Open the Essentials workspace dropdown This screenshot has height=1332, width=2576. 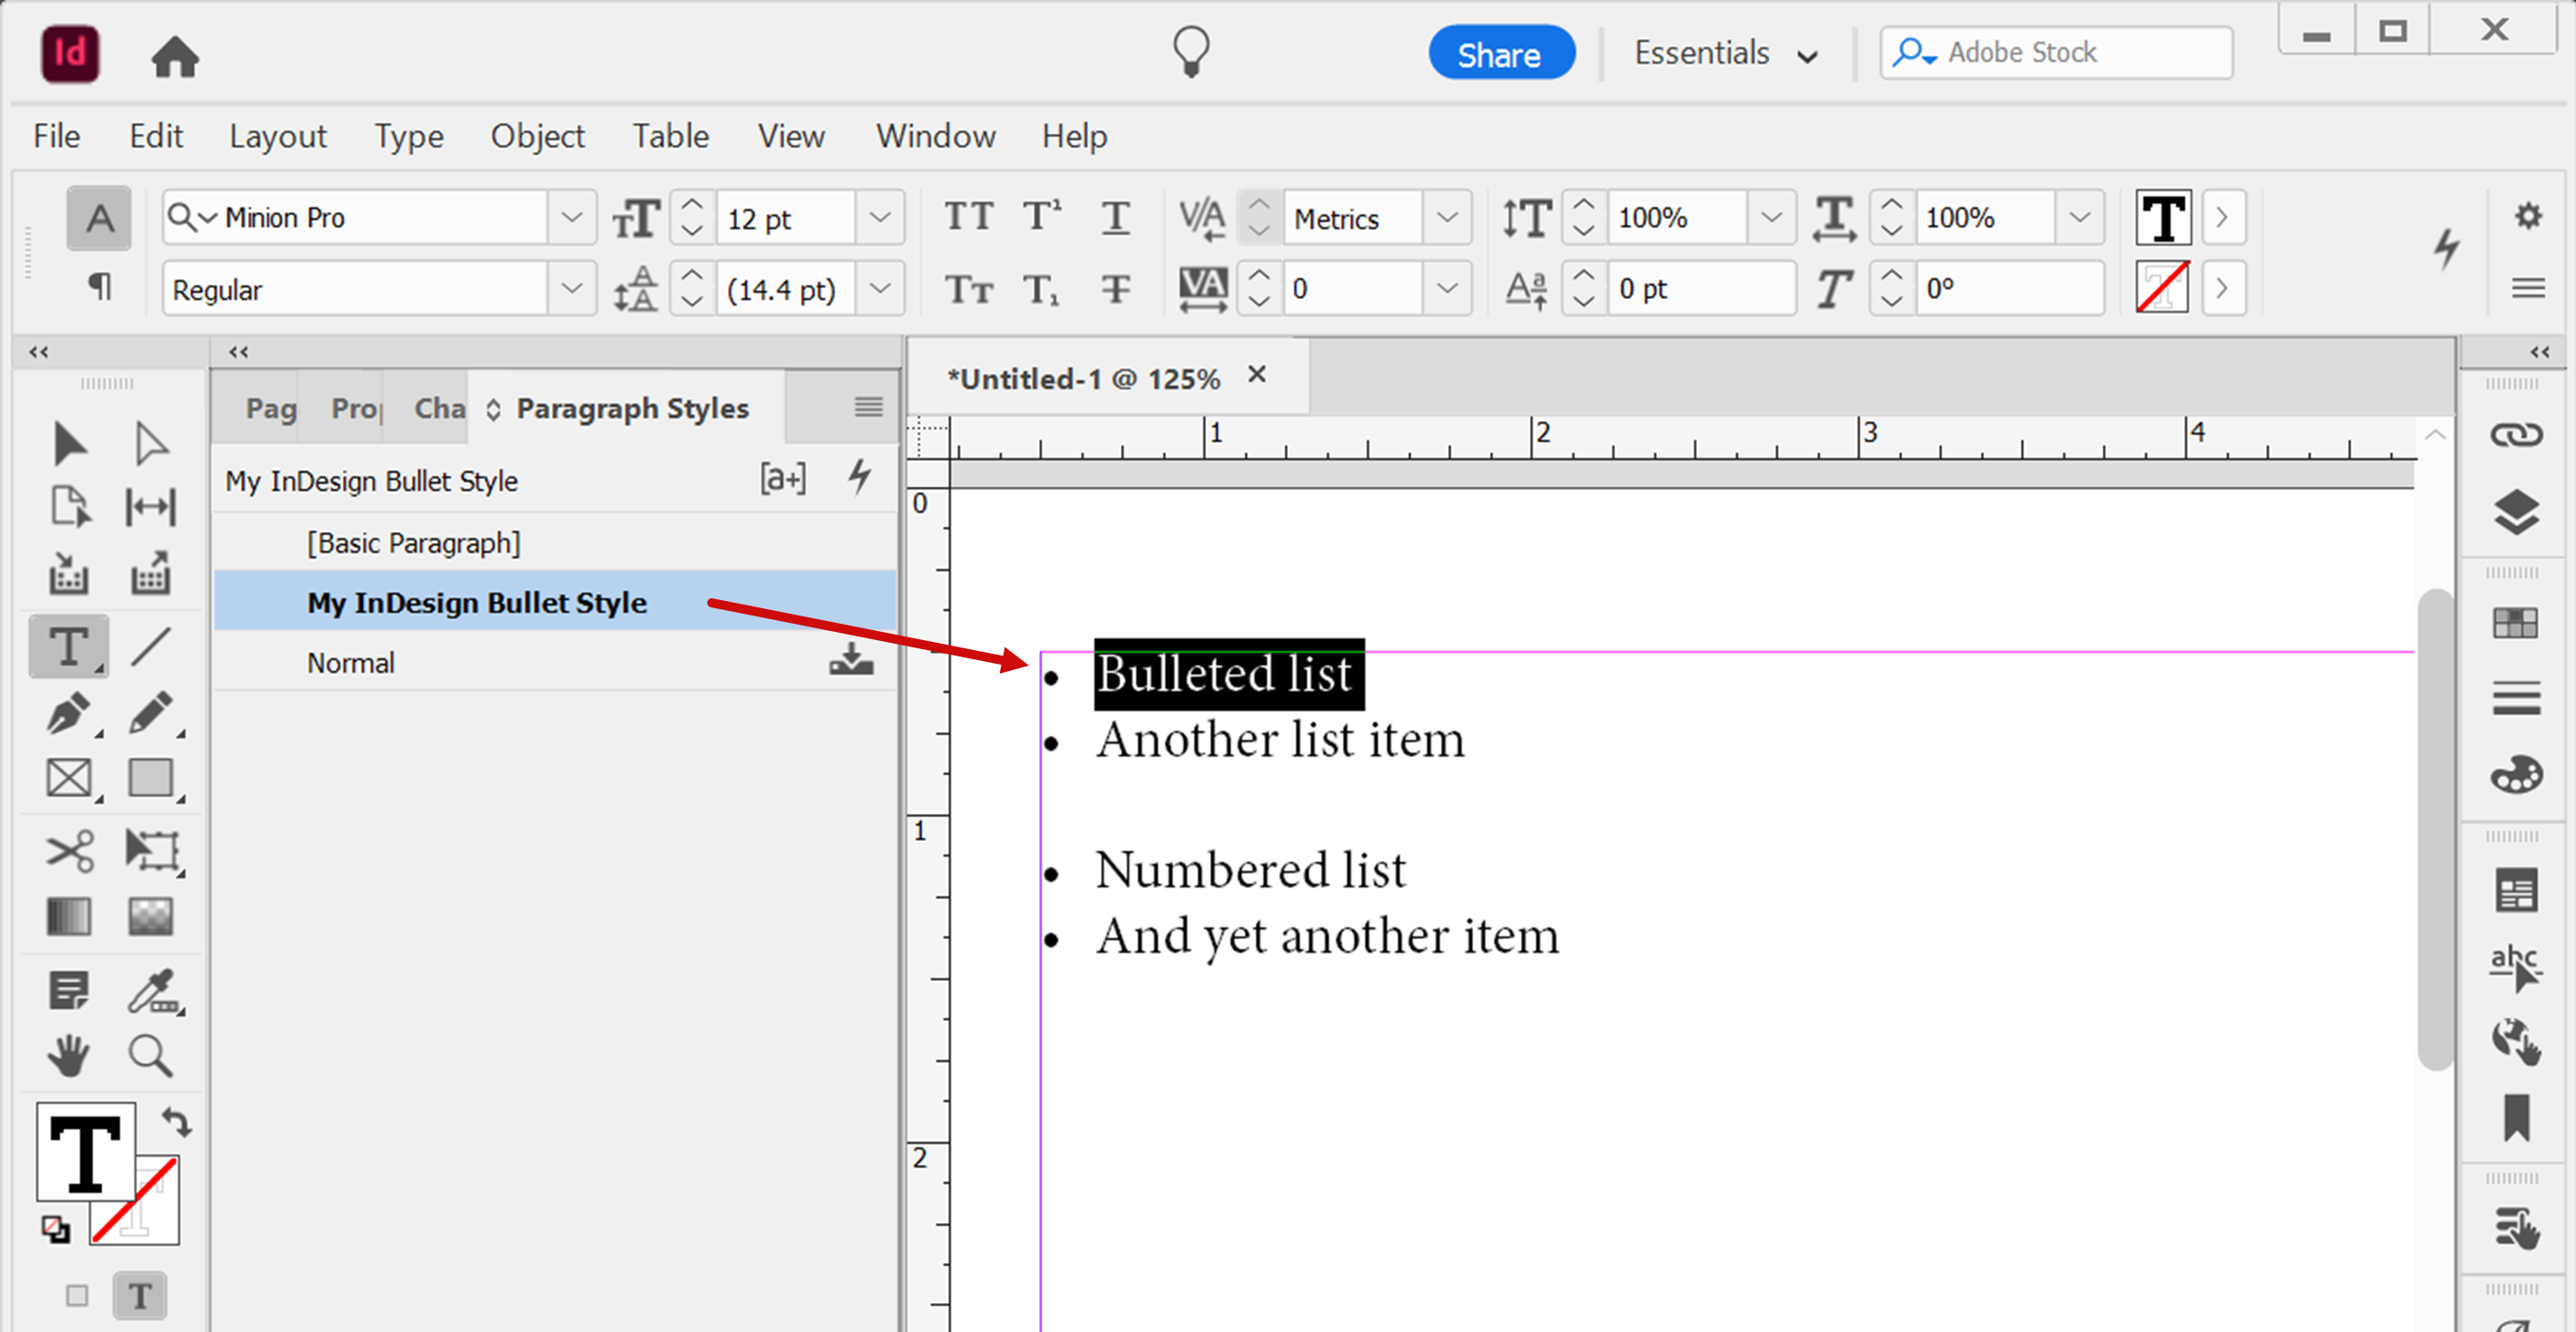coord(1725,53)
